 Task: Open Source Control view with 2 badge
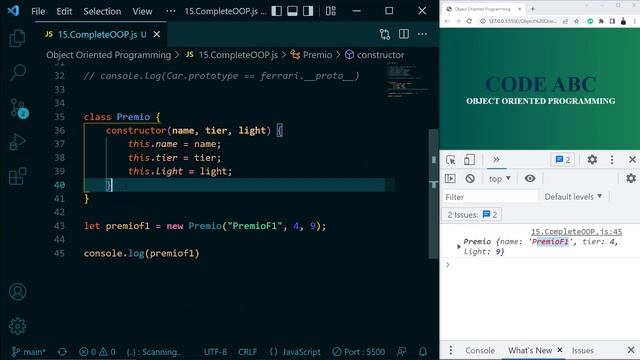pyautogui.click(x=18, y=108)
